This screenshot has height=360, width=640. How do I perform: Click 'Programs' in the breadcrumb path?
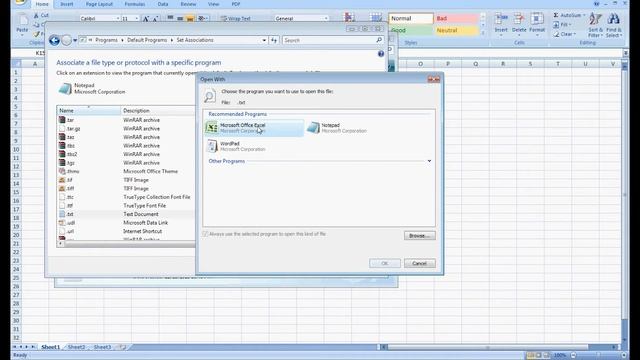(107, 40)
